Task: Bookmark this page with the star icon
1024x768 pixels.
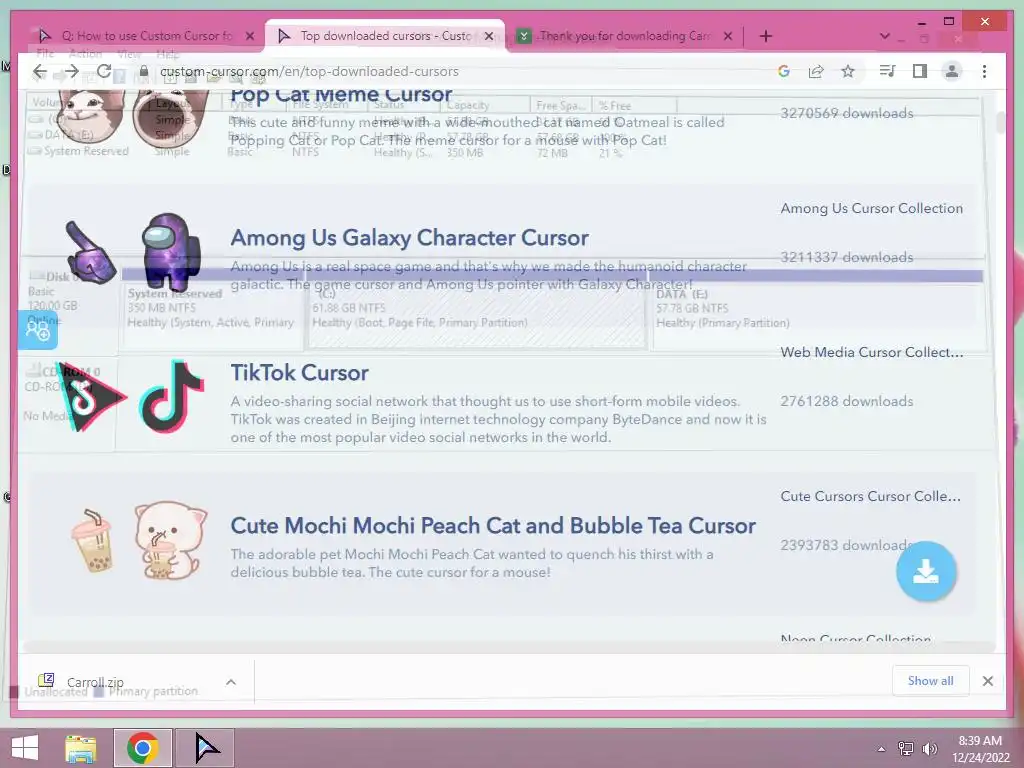Action: point(848,71)
